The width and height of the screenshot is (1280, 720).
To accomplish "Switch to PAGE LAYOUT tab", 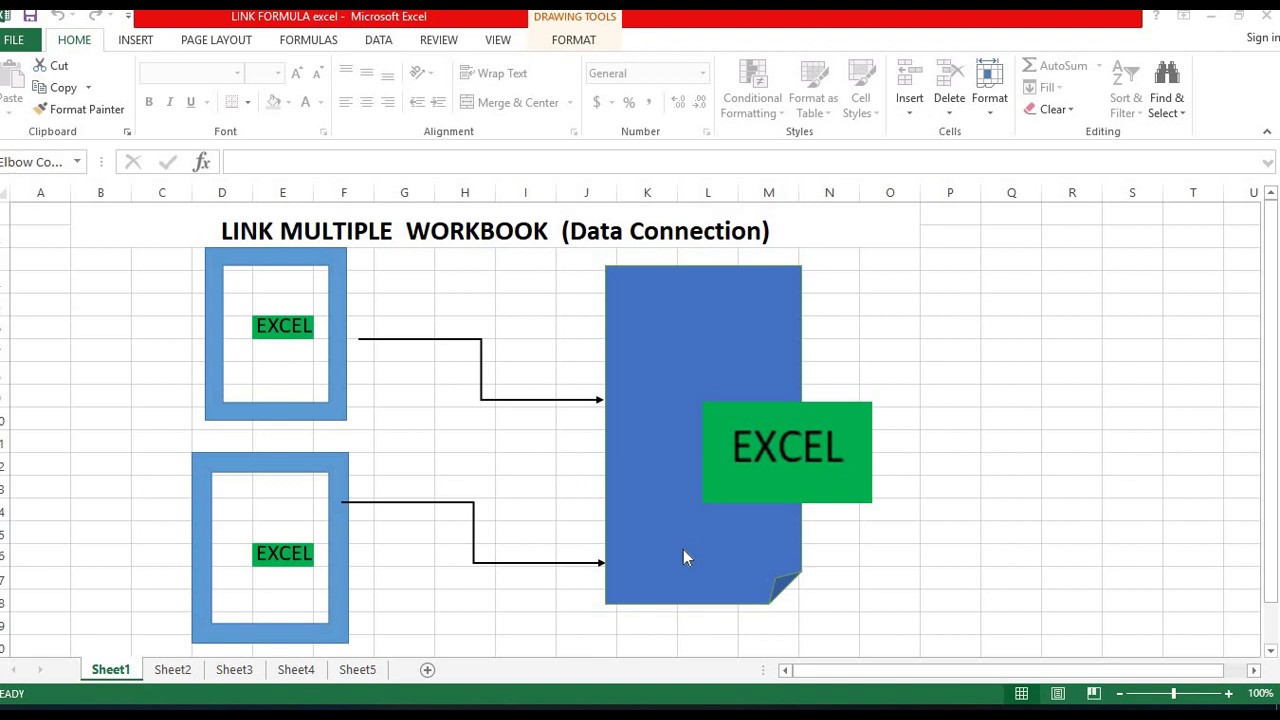I will click(x=216, y=40).
